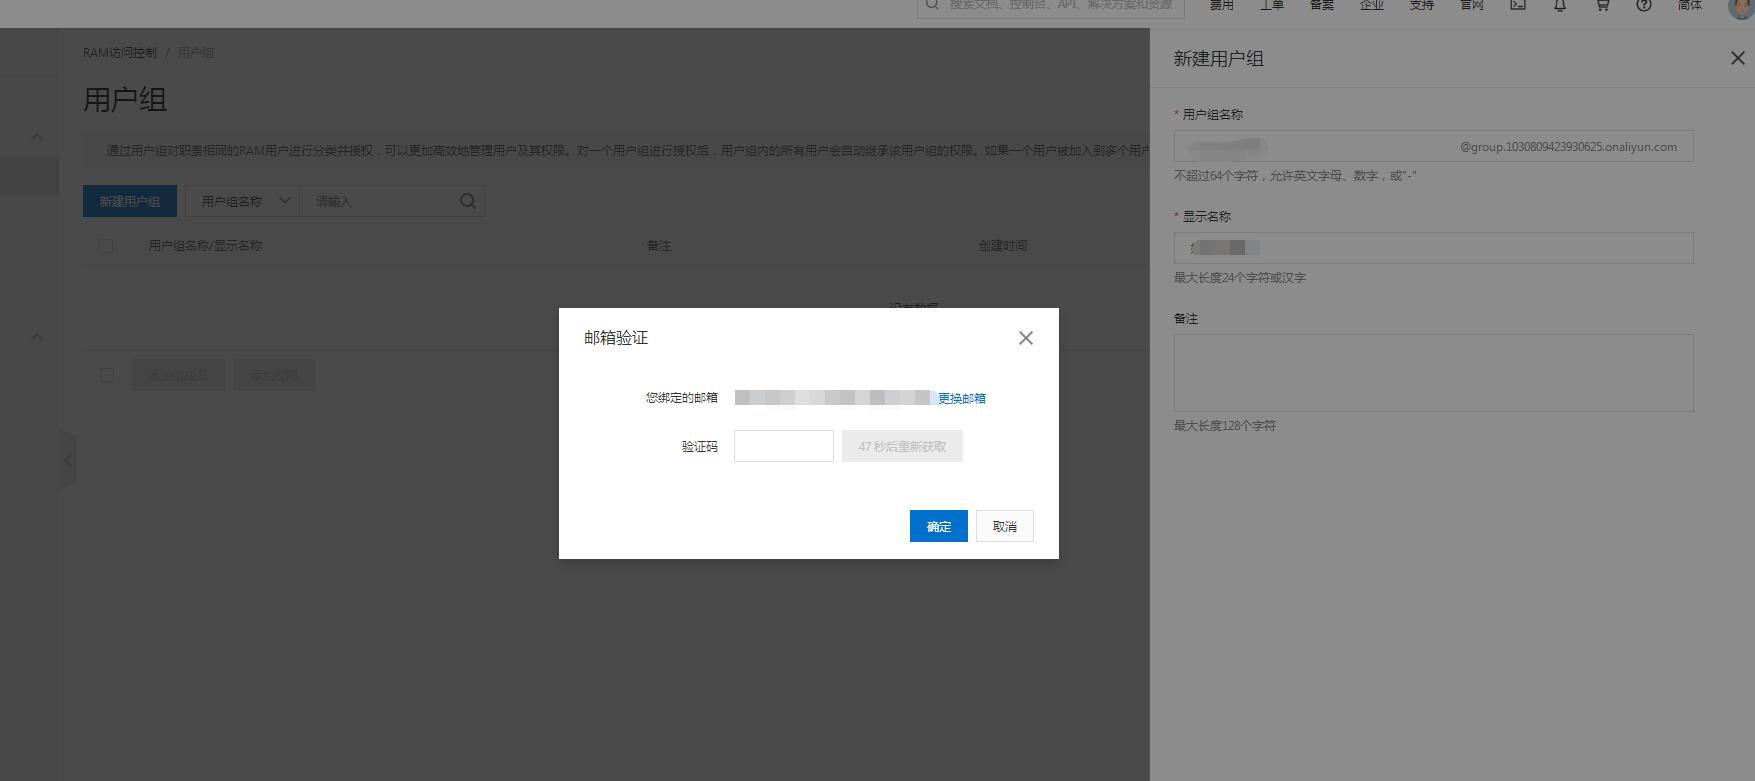
Task: Collapse the lower sidebar section chevron
Action: point(37,337)
